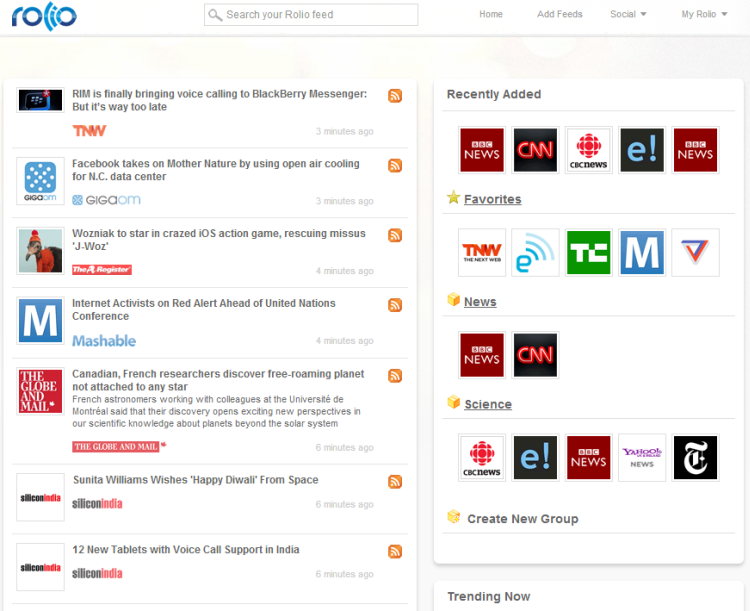Click siliconindia thumbnail for 12 New Tablets article
This screenshot has height=611, width=750.
click(x=40, y=567)
